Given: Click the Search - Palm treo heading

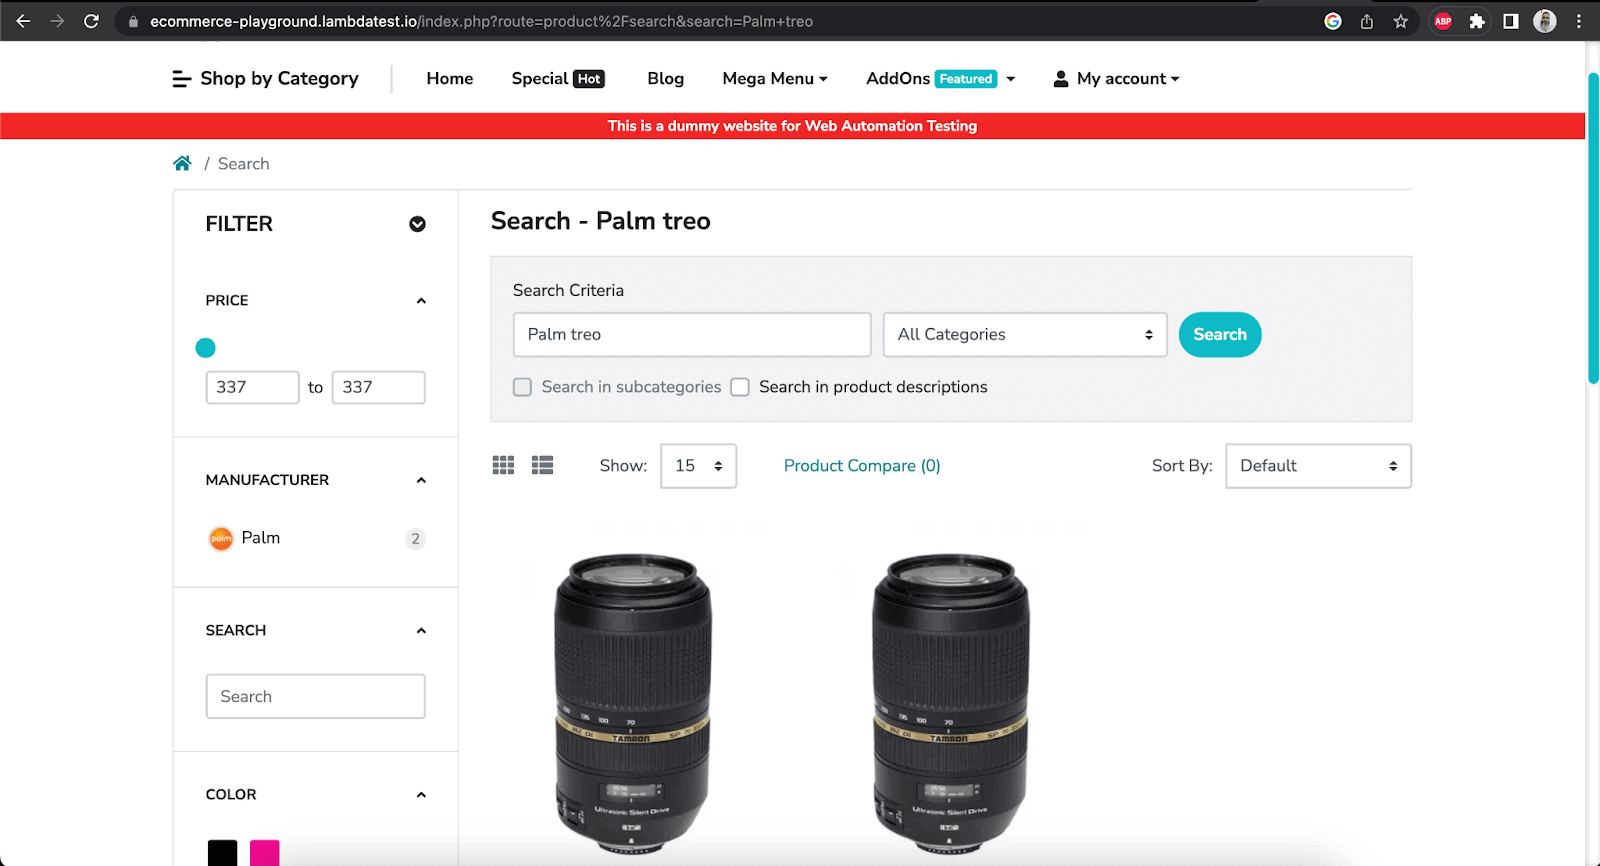Looking at the screenshot, I should [601, 221].
